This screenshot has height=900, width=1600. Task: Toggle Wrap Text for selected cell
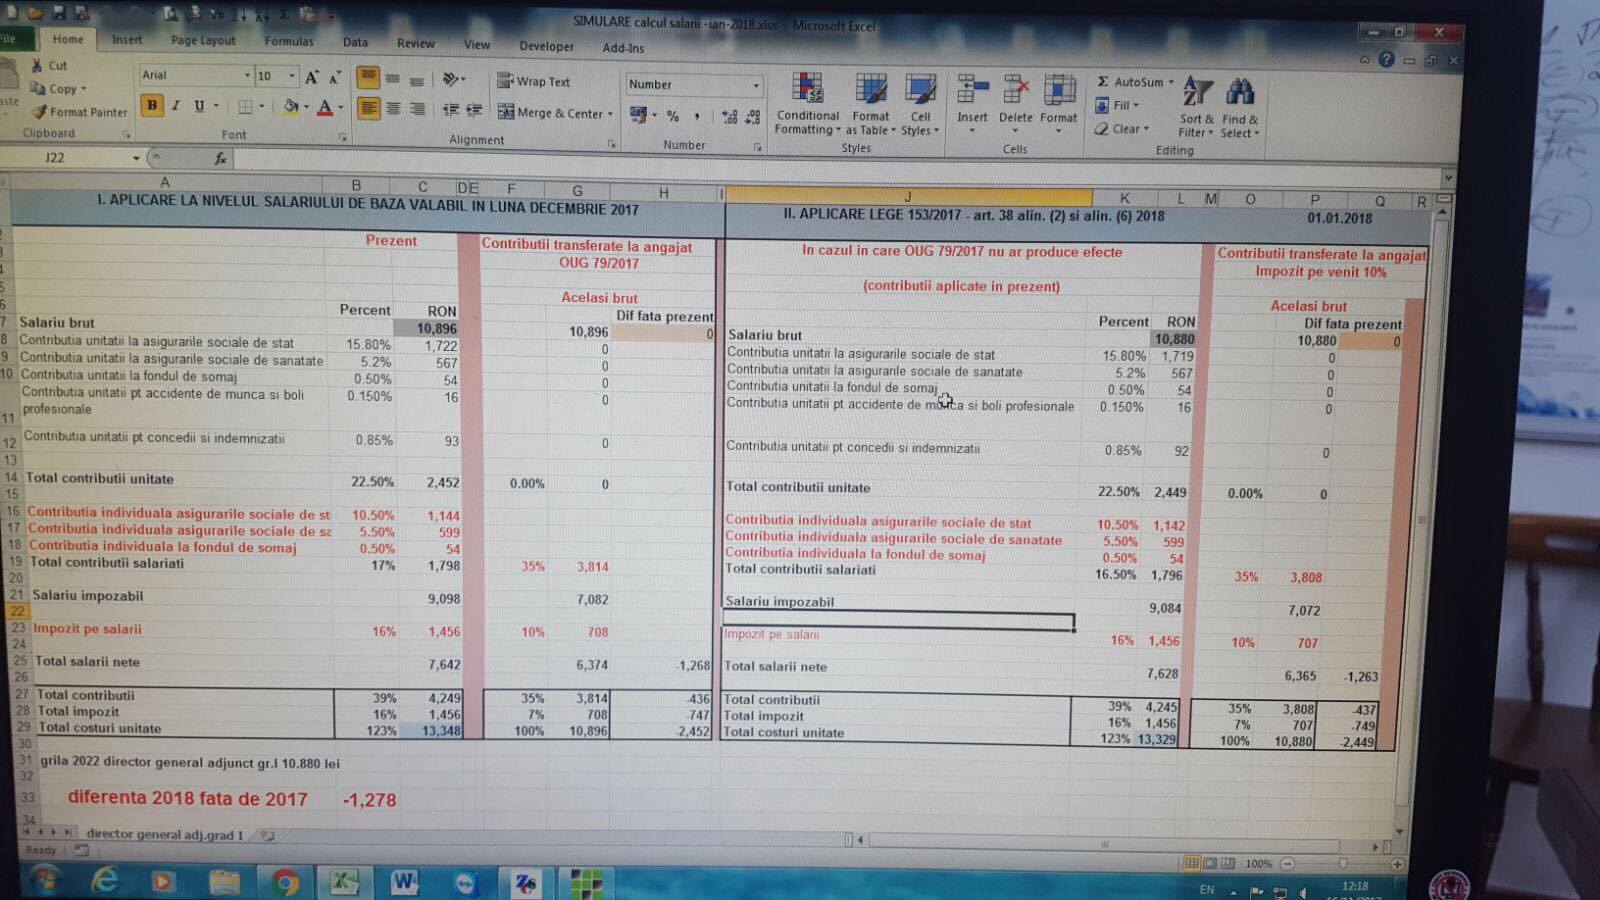click(533, 82)
